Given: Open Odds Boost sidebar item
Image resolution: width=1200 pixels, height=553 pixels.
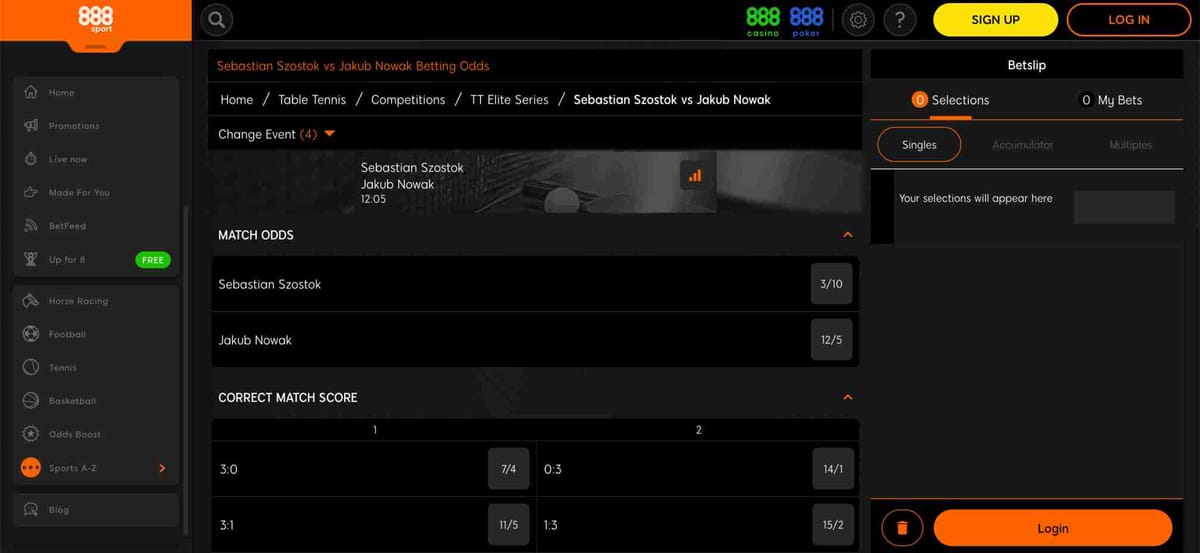Looking at the screenshot, I should click(96, 434).
